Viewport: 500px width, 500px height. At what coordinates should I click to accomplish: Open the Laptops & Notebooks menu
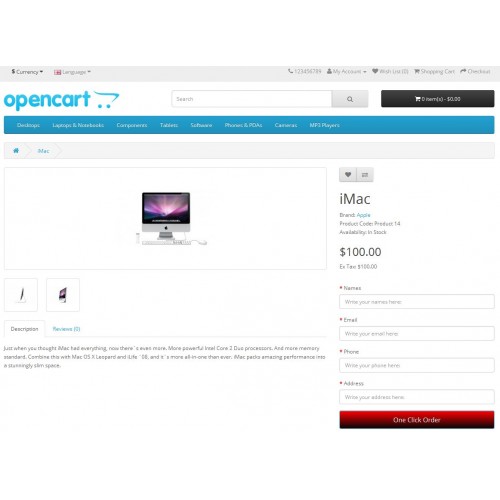point(78,125)
